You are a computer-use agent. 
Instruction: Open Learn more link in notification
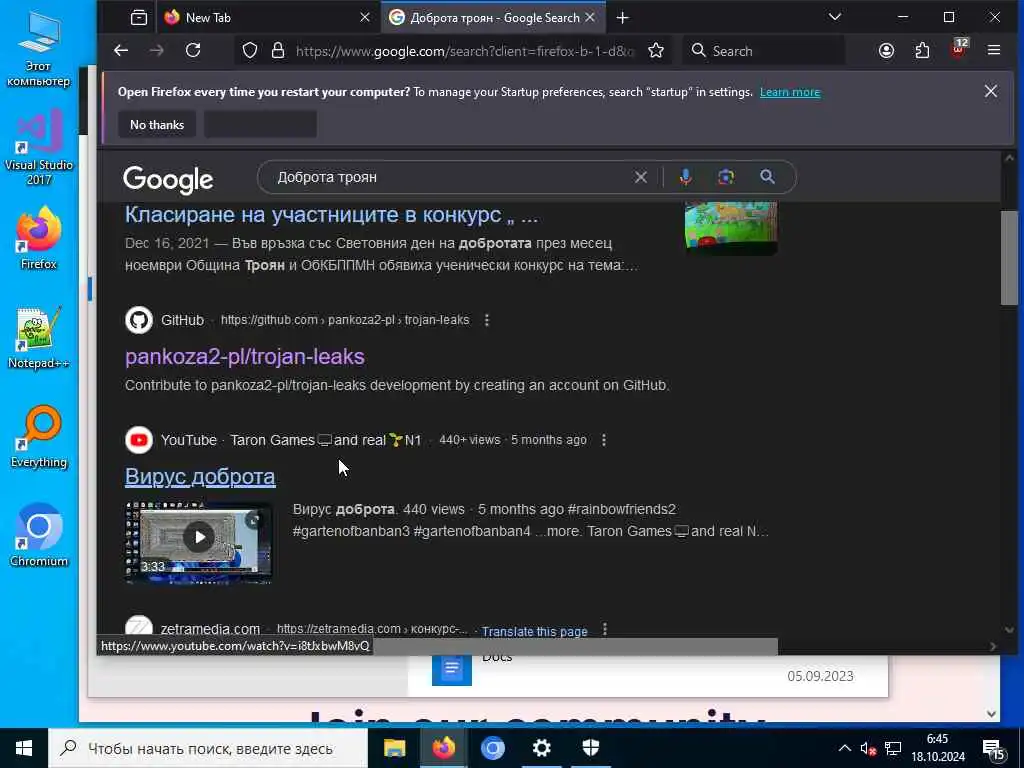(x=790, y=92)
